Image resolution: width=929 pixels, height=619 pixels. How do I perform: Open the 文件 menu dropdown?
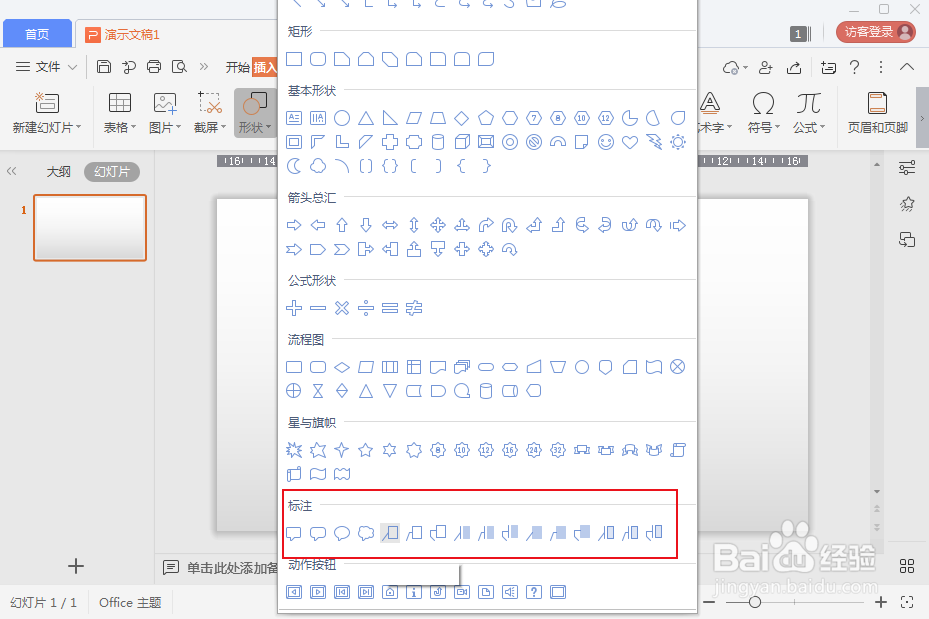click(x=46, y=66)
